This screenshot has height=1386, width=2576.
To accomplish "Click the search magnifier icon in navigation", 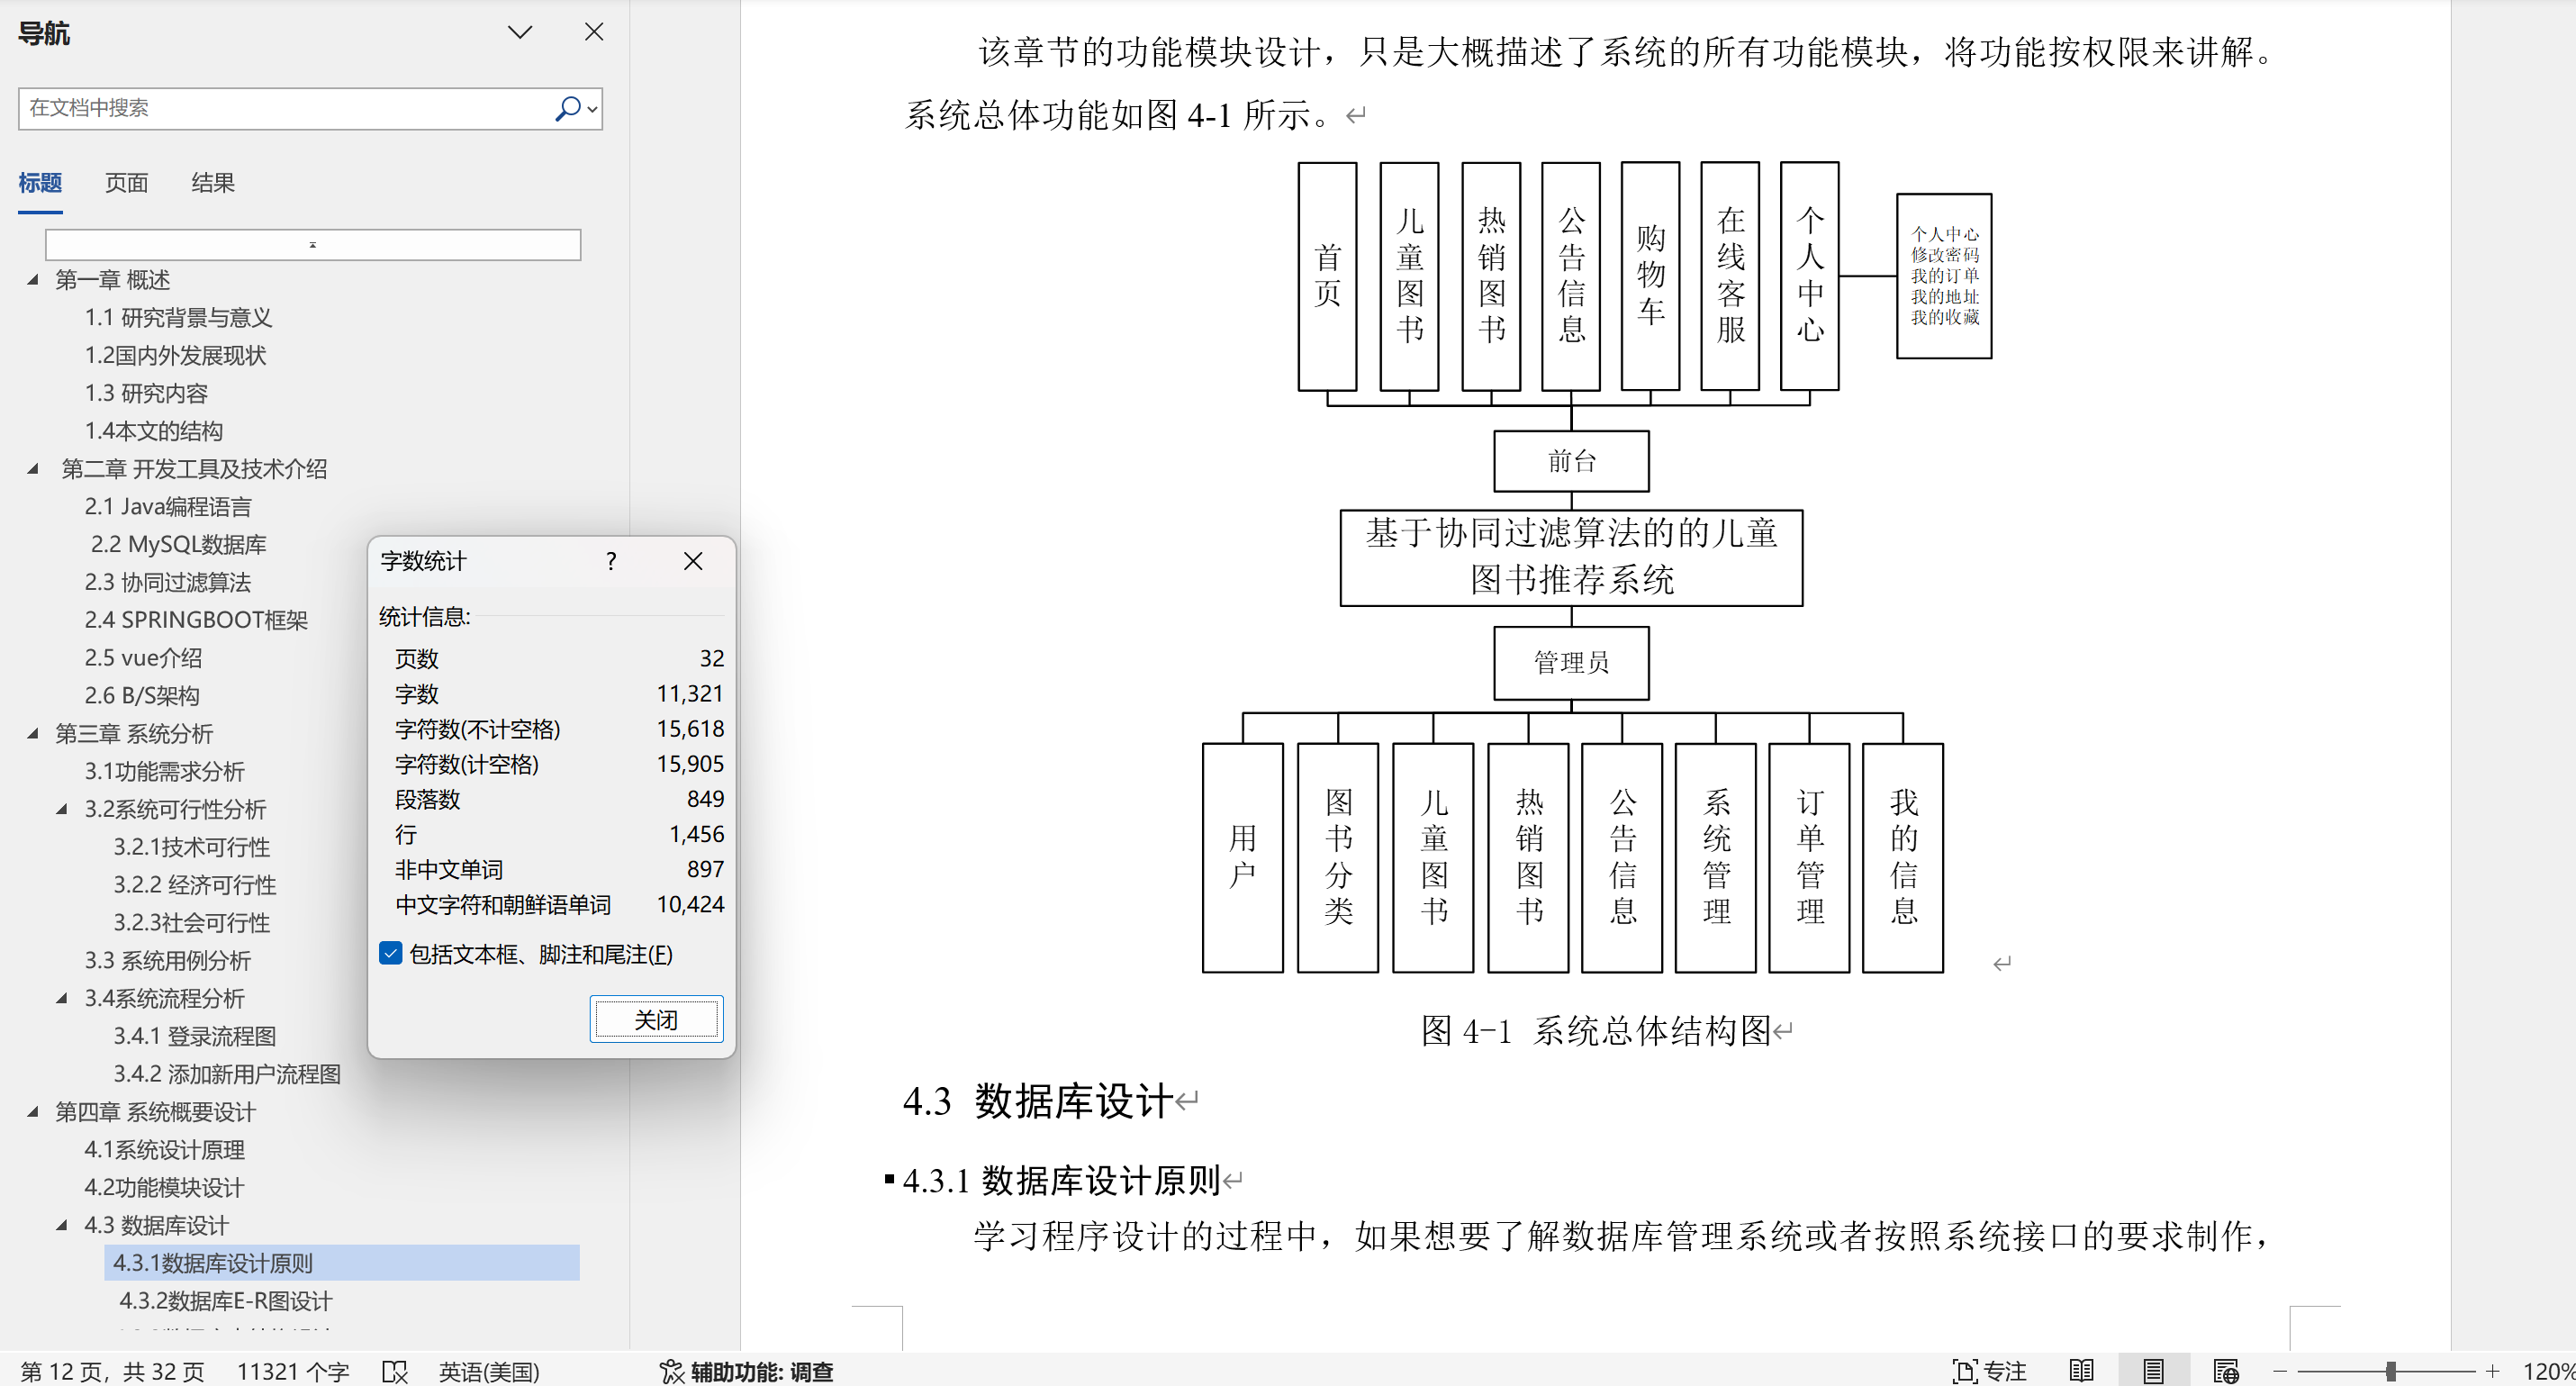I will point(567,108).
